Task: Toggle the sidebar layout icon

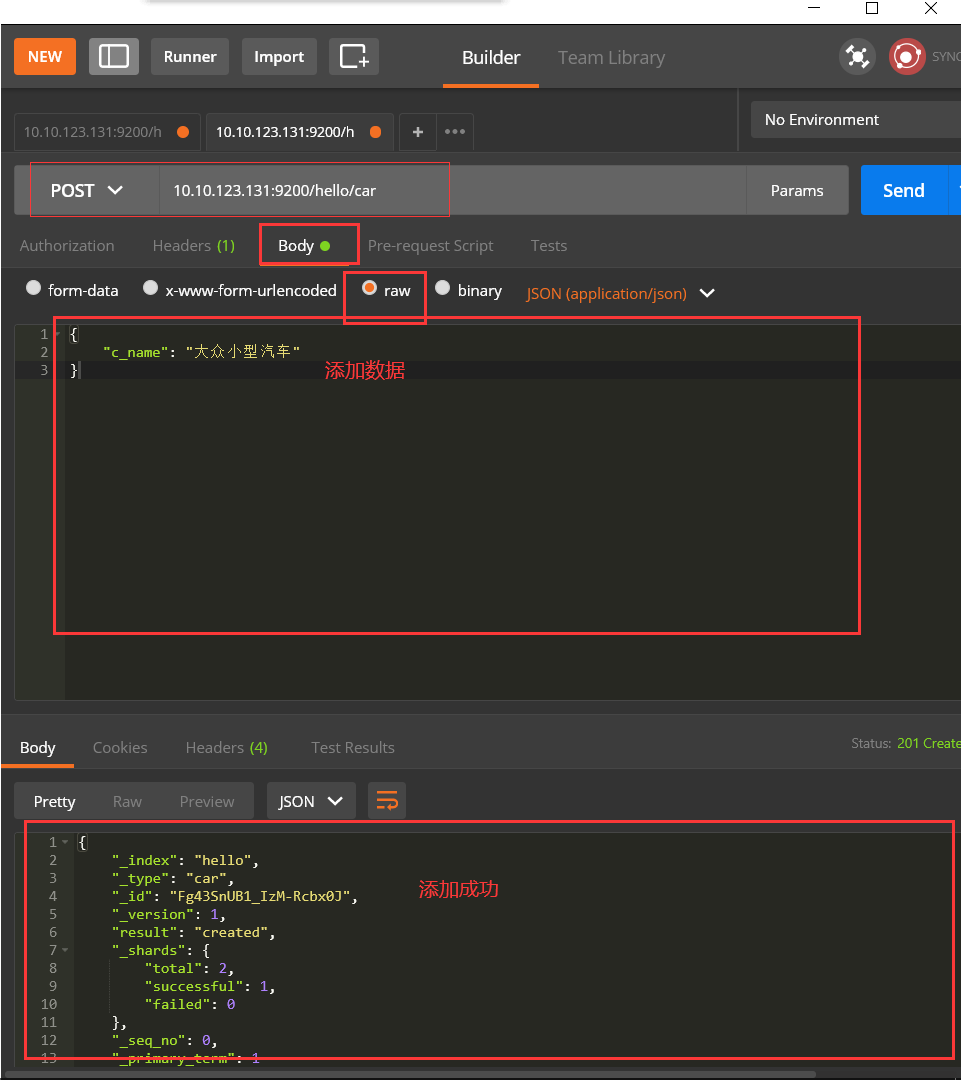Action: [114, 56]
